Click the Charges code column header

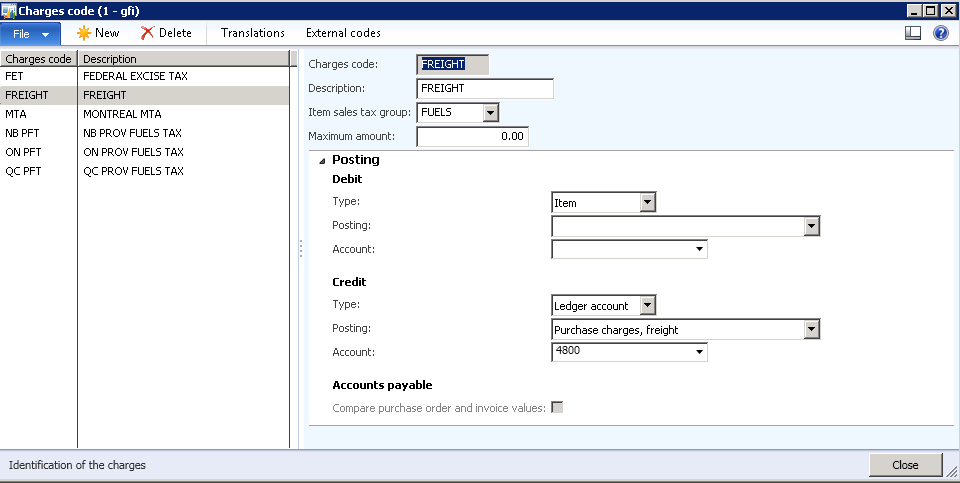(x=38, y=59)
